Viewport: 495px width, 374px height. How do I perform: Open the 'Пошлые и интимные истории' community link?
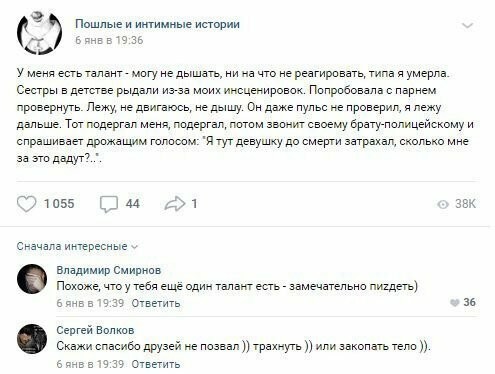(x=157, y=24)
